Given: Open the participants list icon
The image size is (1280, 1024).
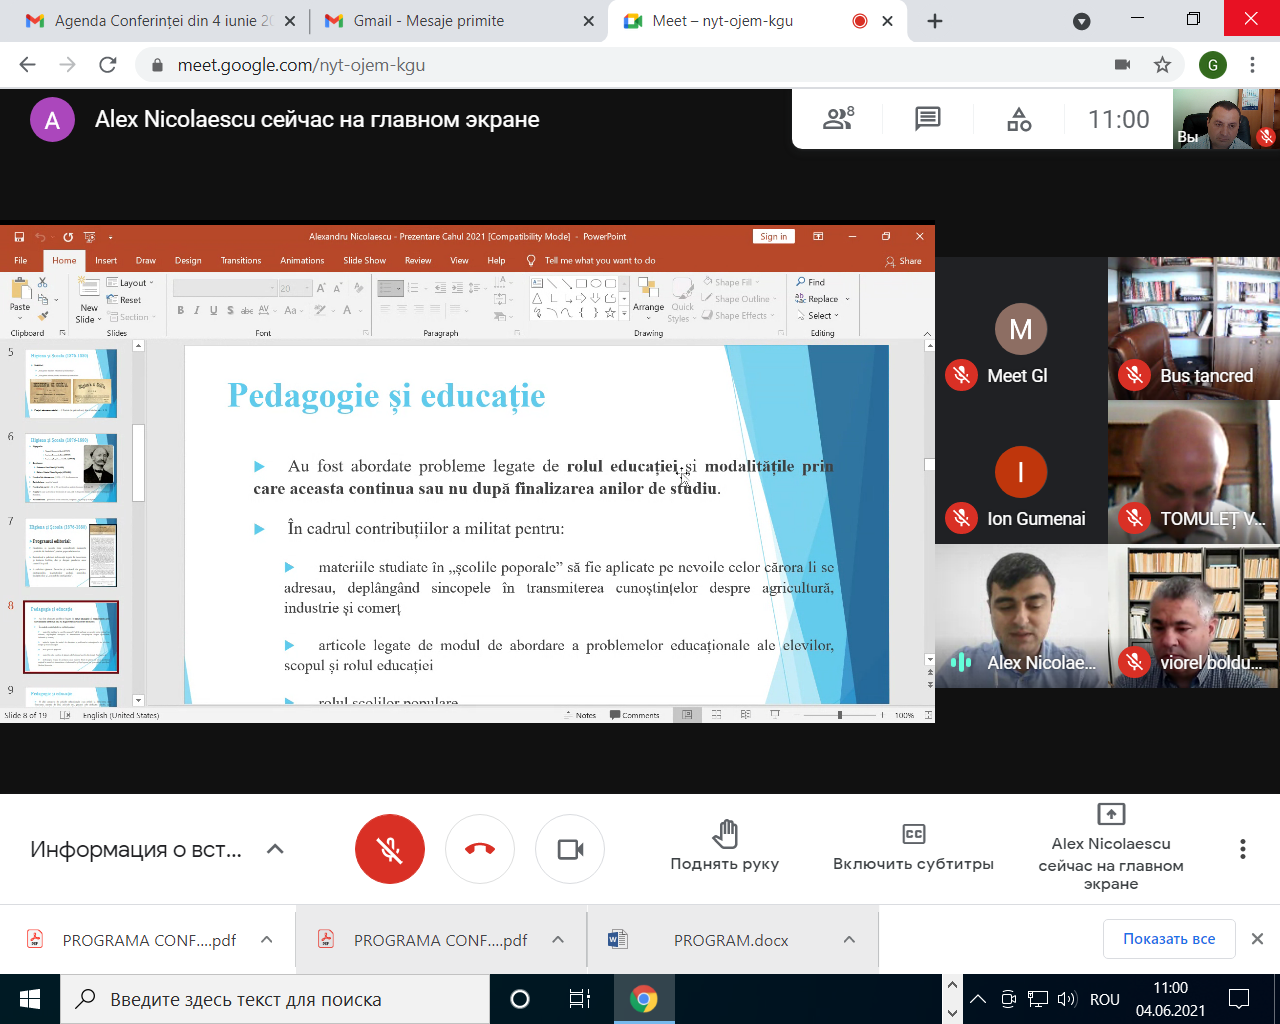Looking at the screenshot, I should (x=838, y=119).
